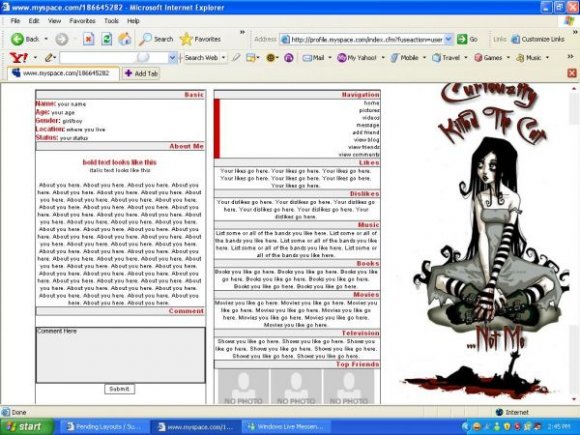This screenshot has height=435, width=580.
Task: Click the Yahoo toolbar pencil icon
Action: tap(49, 57)
